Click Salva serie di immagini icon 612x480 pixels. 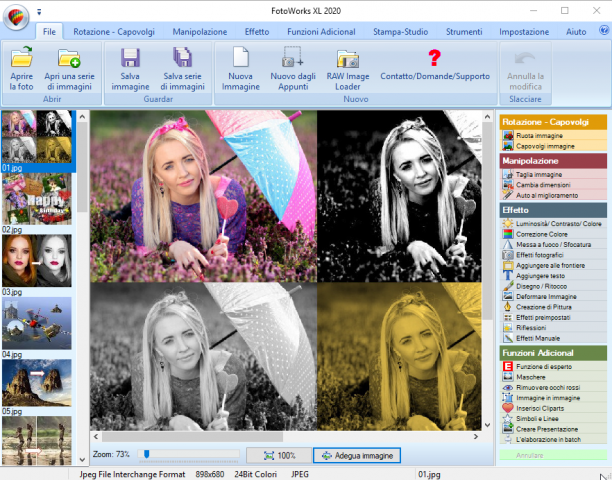[182, 58]
